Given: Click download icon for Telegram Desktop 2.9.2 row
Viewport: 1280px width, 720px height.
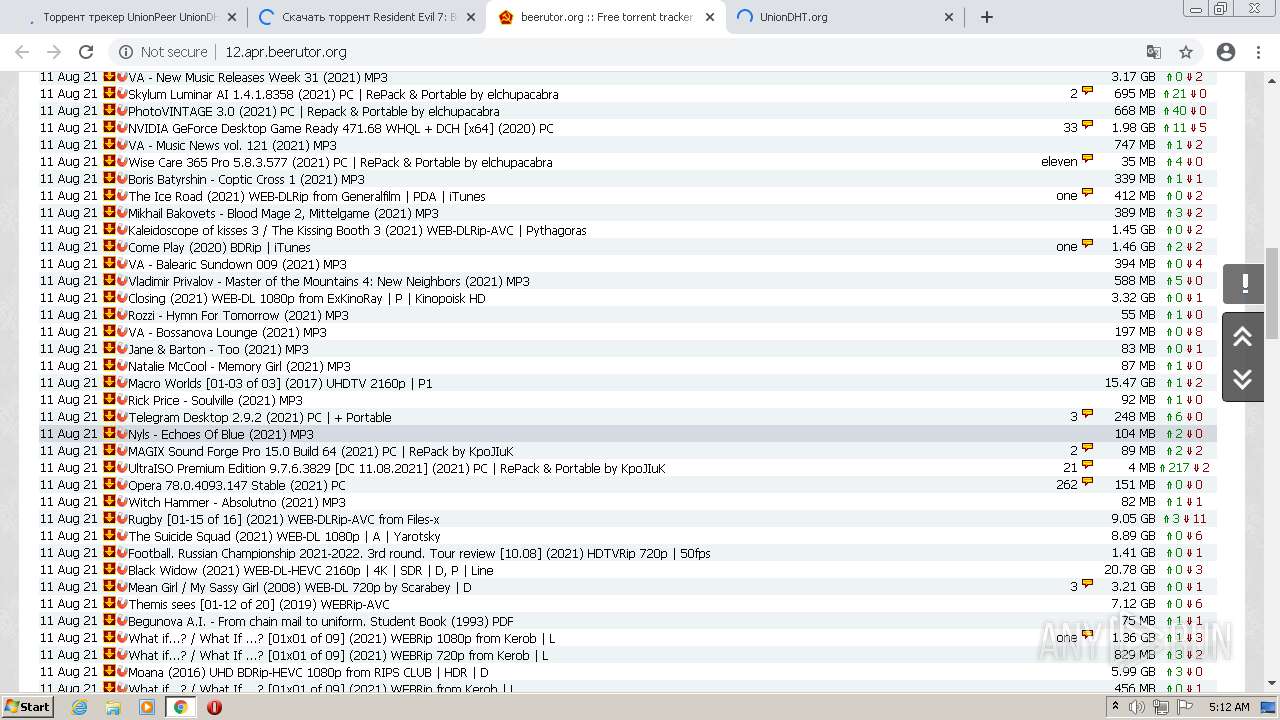Looking at the screenshot, I should click(x=109, y=416).
